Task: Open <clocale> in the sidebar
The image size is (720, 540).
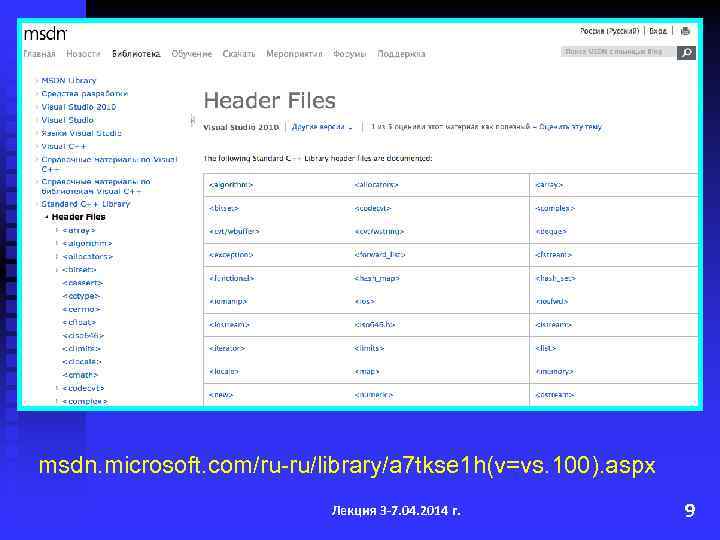Action: [x=82, y=362]
